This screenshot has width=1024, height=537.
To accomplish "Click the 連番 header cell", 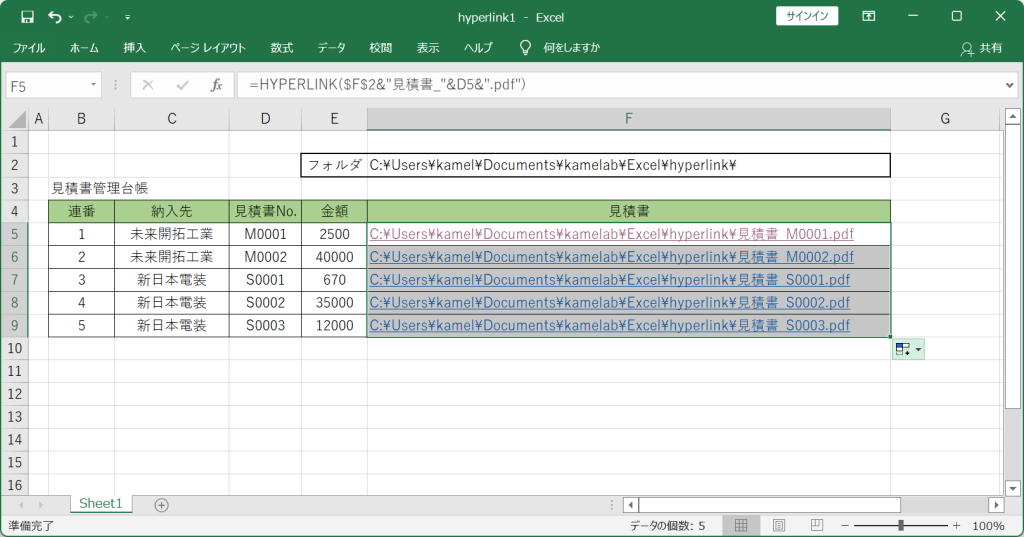I will click(x=82, y=211).
